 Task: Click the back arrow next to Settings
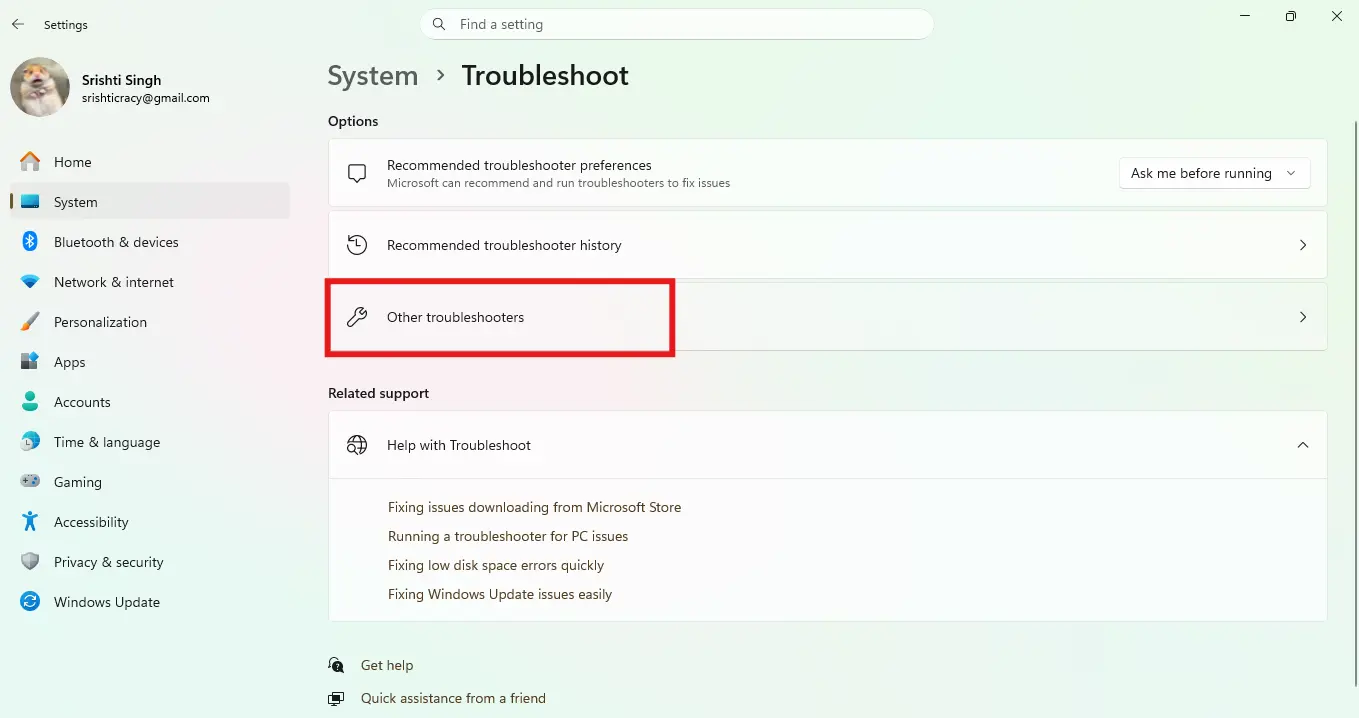click(17, 24)
